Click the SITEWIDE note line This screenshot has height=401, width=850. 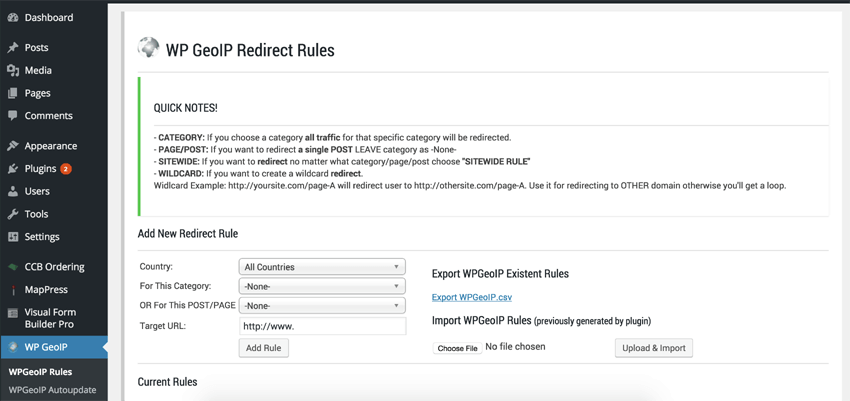[x=342, y=161]
